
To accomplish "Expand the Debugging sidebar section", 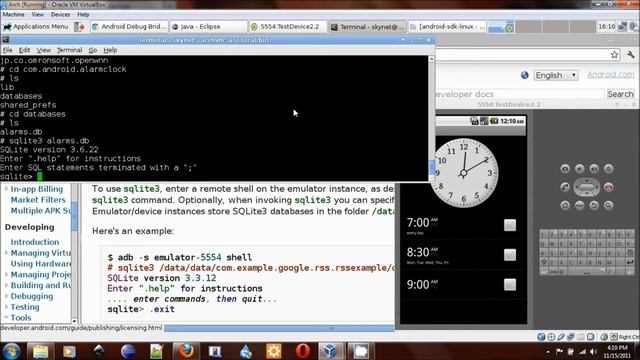I will pos(6,296).
